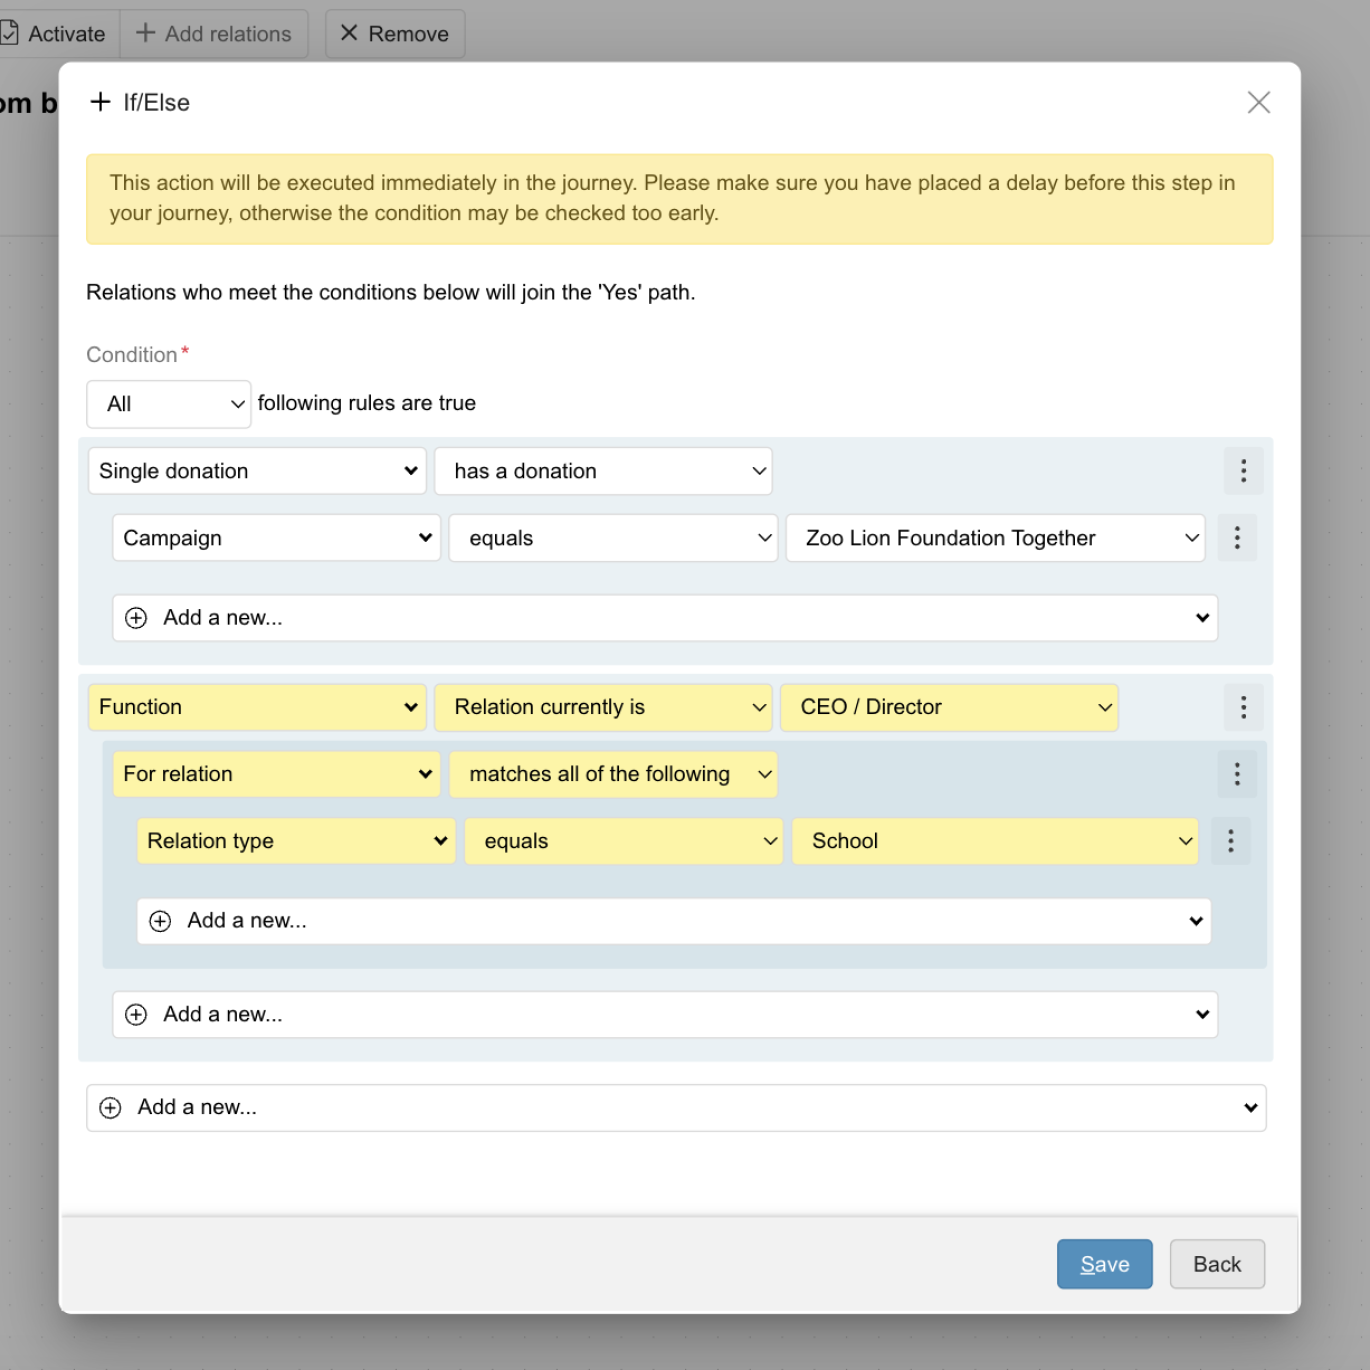Open three-dot menu beside Zoo Lion Foundation Together

point(1237,538)
